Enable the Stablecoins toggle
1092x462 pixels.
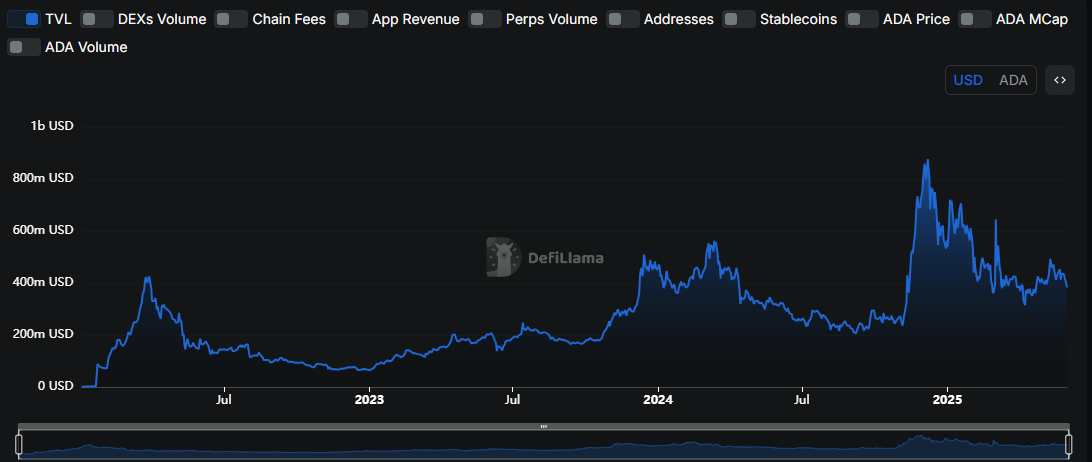tap(739, 20)
